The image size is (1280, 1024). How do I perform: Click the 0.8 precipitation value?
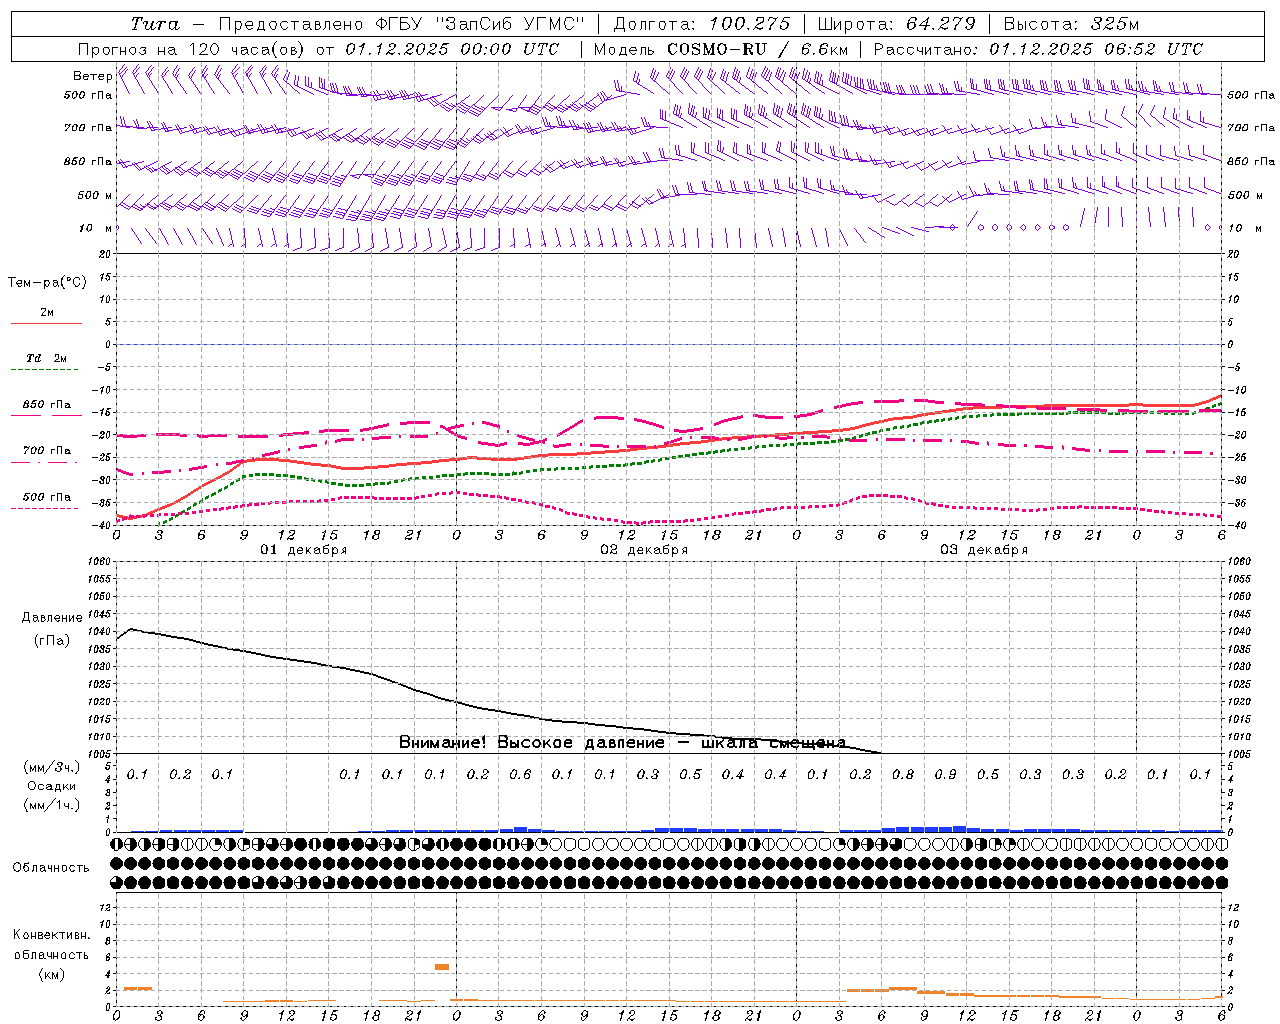click(x=903, y=774)
